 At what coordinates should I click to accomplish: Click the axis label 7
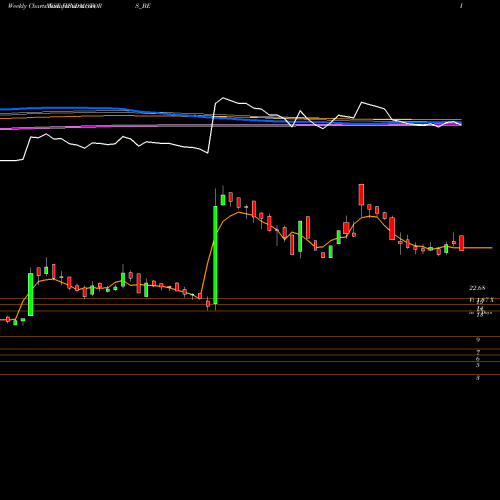478,352
